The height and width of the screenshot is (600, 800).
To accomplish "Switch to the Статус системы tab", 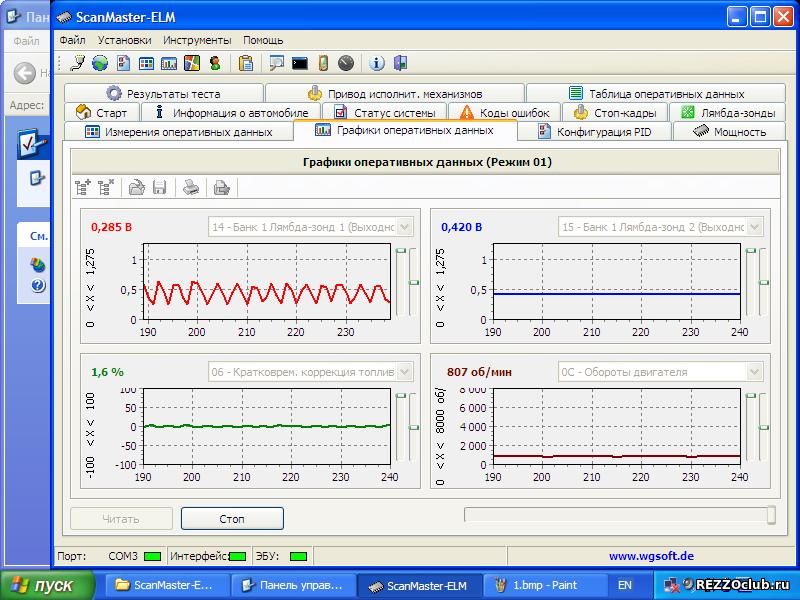I will [384, 112].
